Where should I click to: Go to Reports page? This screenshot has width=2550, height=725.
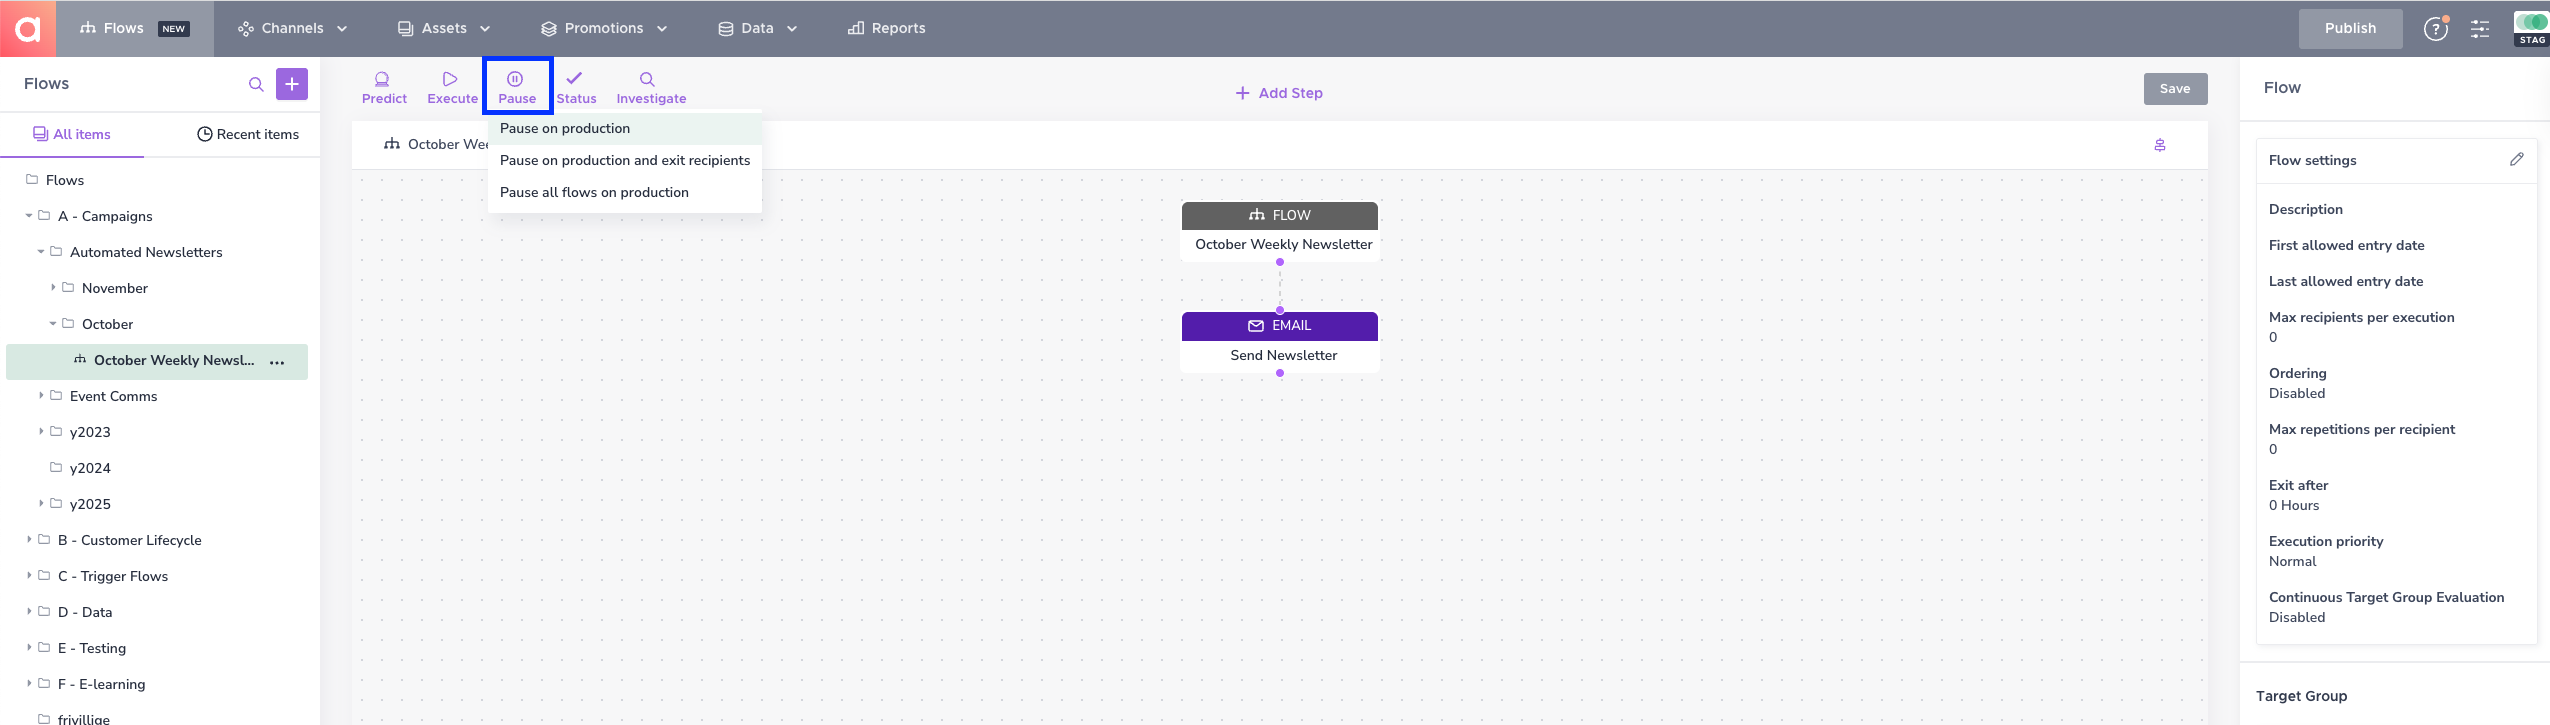(886, 28)
